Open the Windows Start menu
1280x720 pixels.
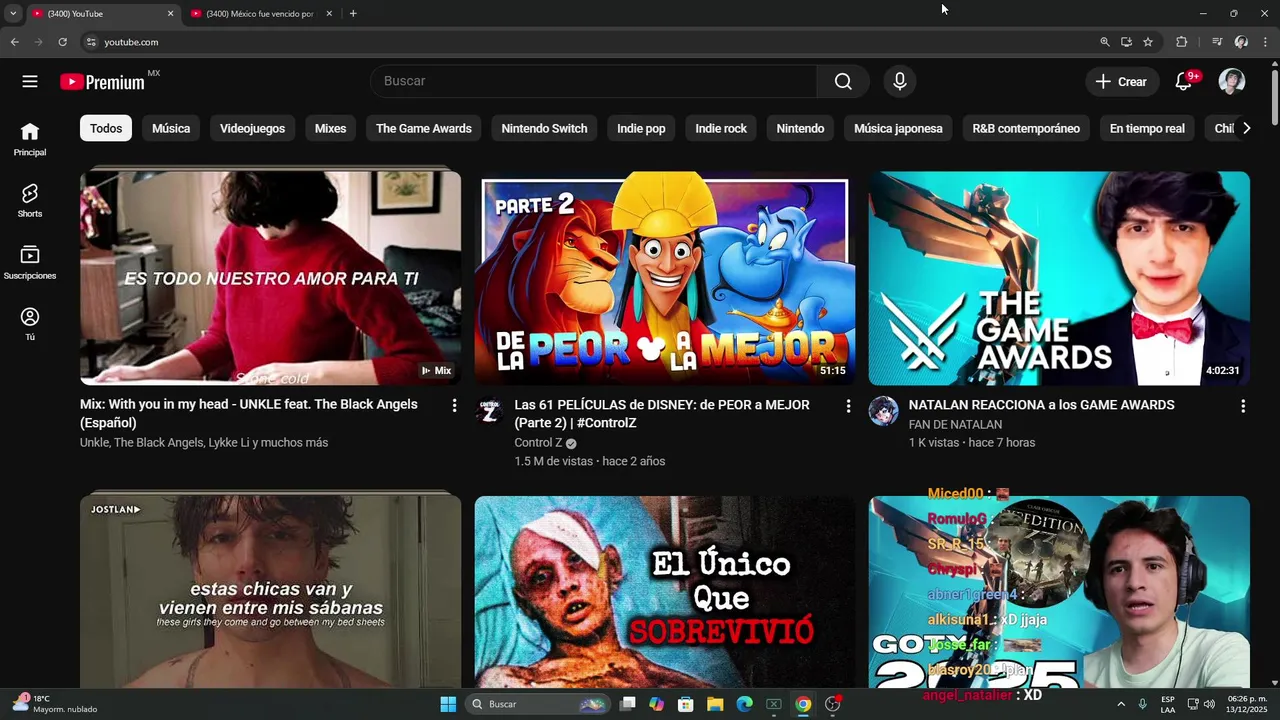(448, 704)
